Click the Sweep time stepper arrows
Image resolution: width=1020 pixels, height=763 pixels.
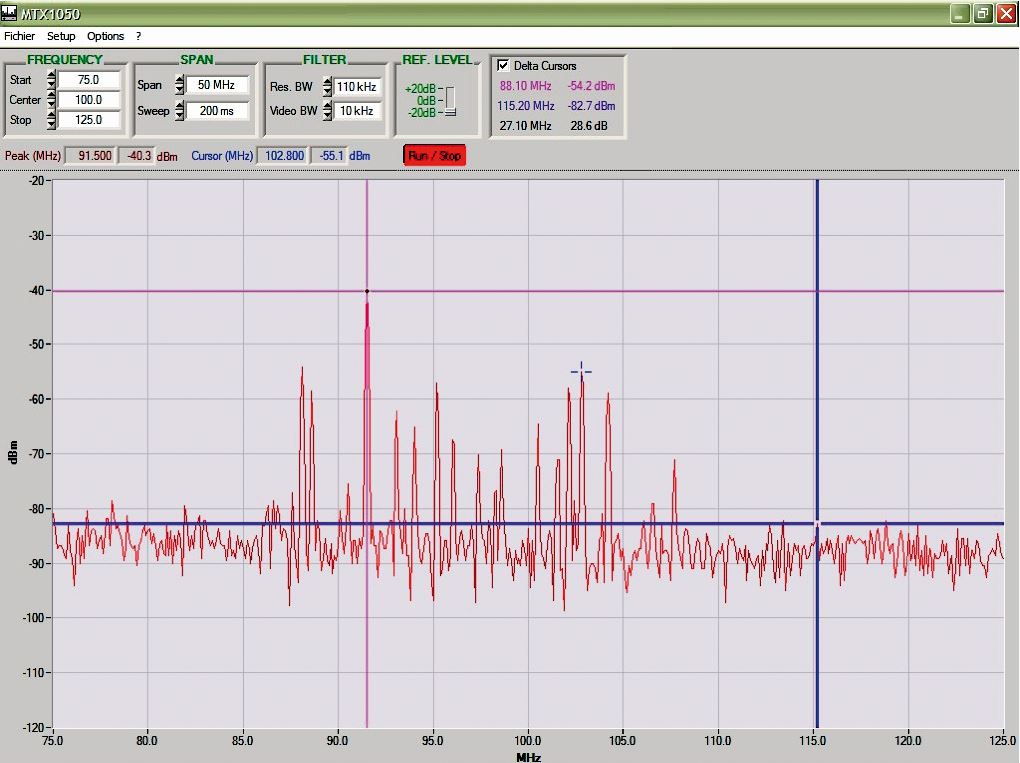coord(178,111)
